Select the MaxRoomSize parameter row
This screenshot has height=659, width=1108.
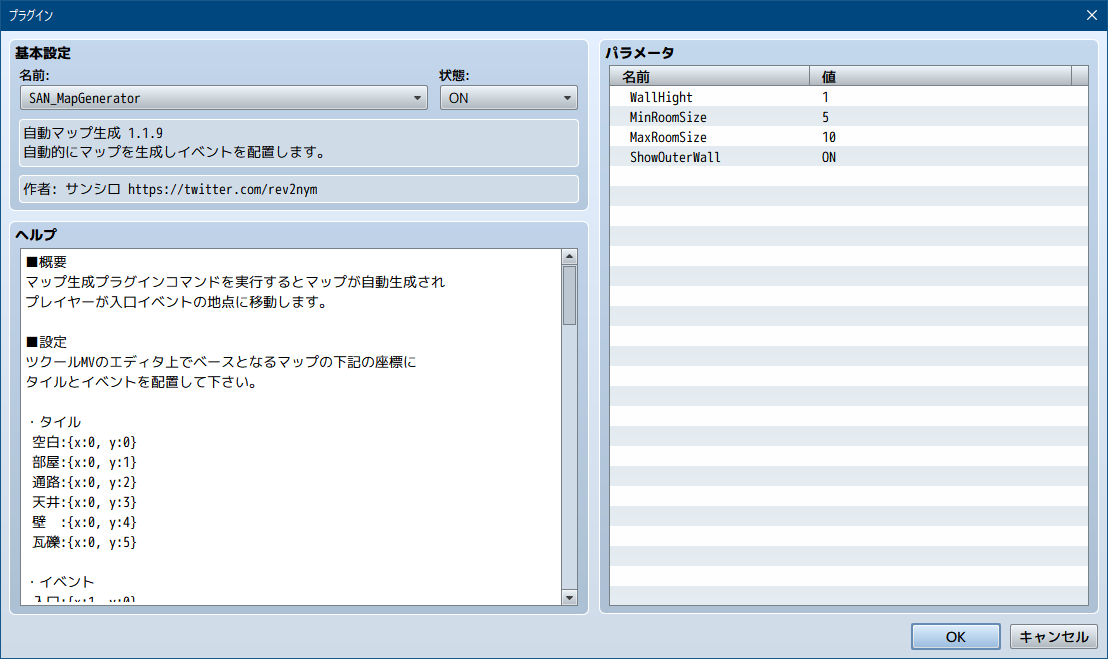pos(667,137)
